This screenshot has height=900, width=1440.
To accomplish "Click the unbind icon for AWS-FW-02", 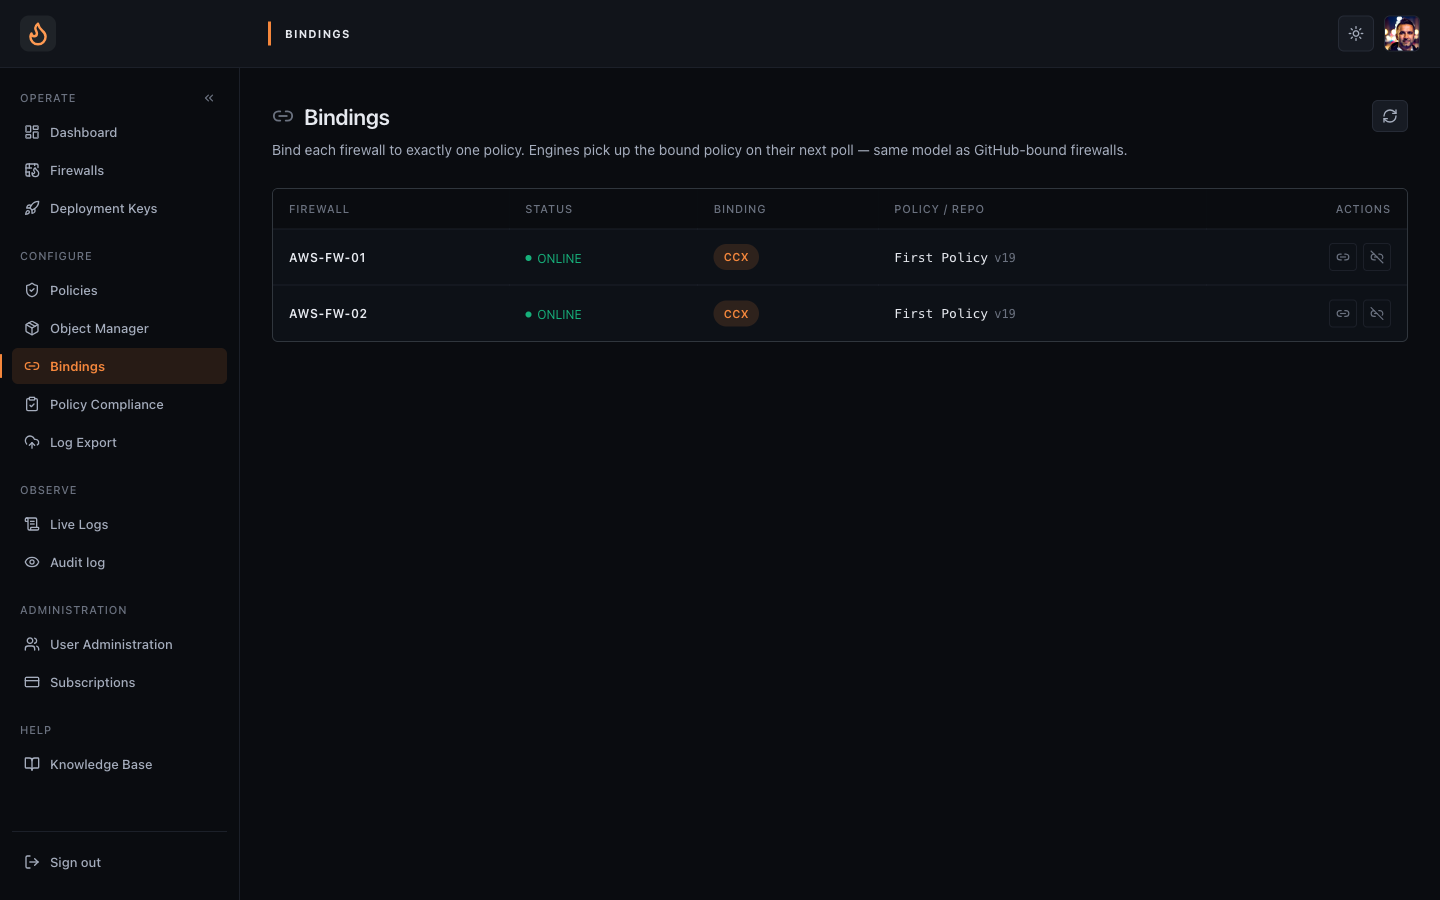I will coord(1377,313).
